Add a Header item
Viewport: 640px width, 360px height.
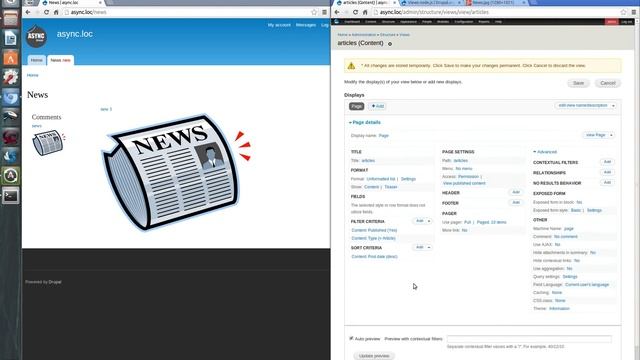pos(516,192)
